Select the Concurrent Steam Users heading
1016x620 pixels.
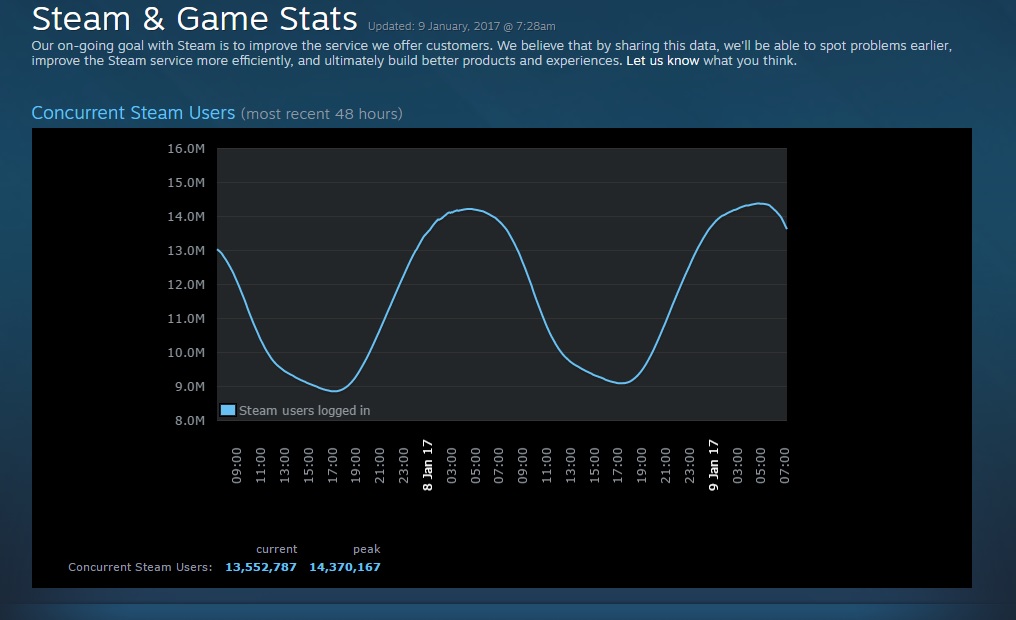tap(133, 113)
